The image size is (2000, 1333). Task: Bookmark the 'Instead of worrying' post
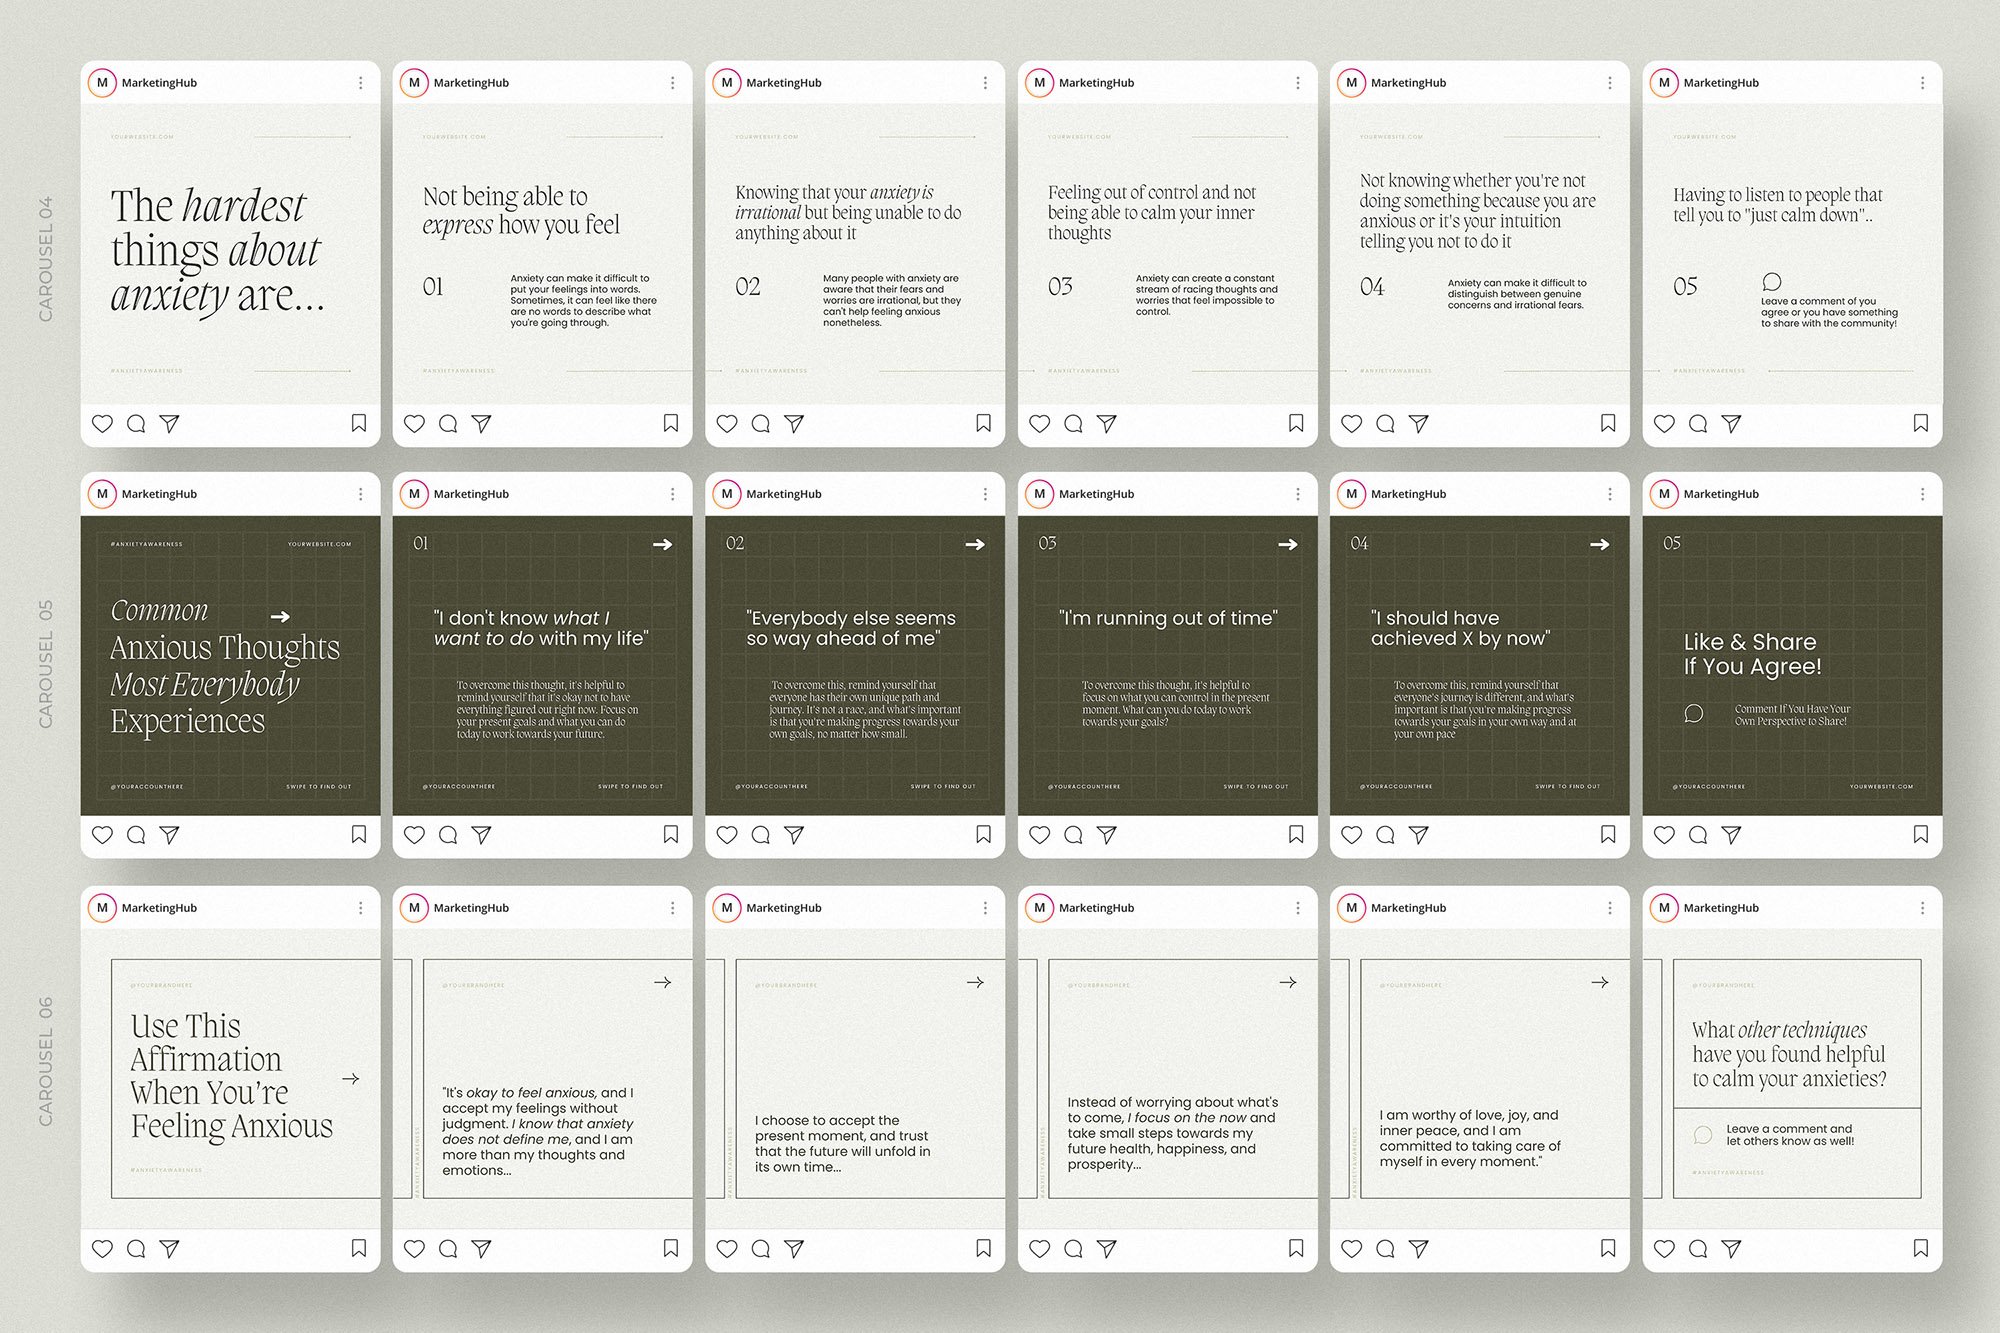coord(1296,1248)
